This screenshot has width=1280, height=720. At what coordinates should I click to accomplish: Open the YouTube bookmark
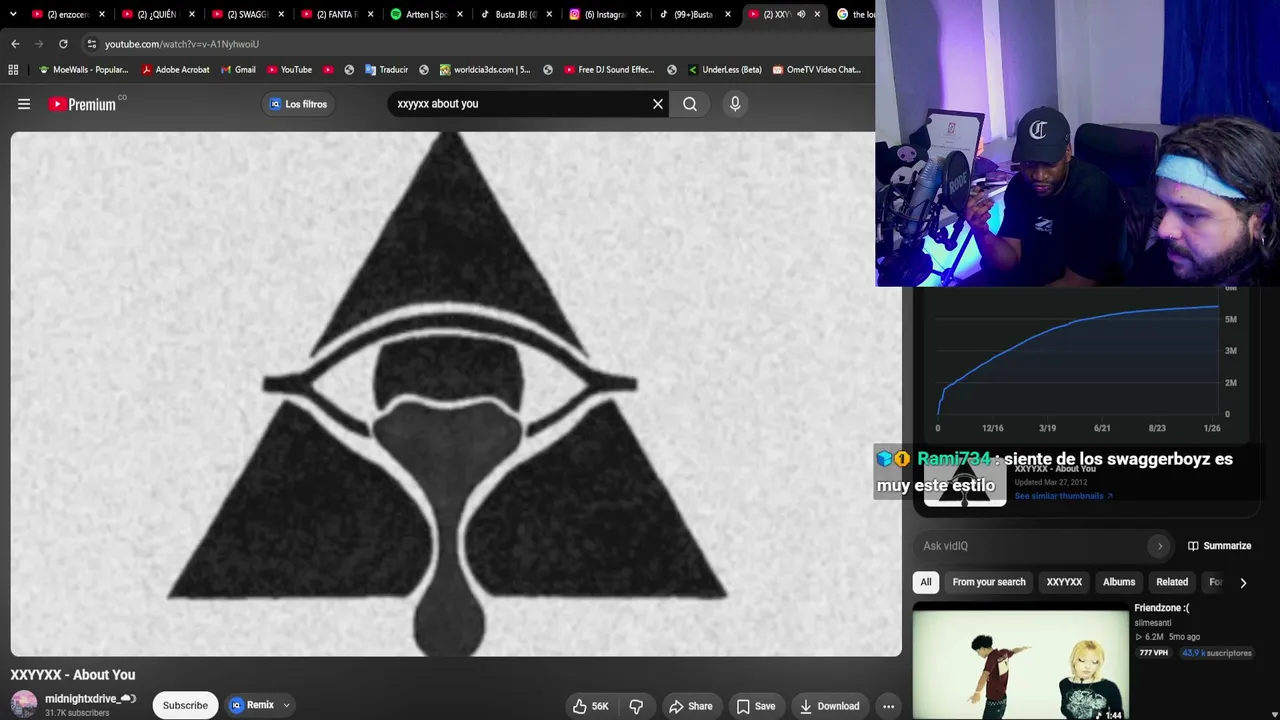click(290, 70)
